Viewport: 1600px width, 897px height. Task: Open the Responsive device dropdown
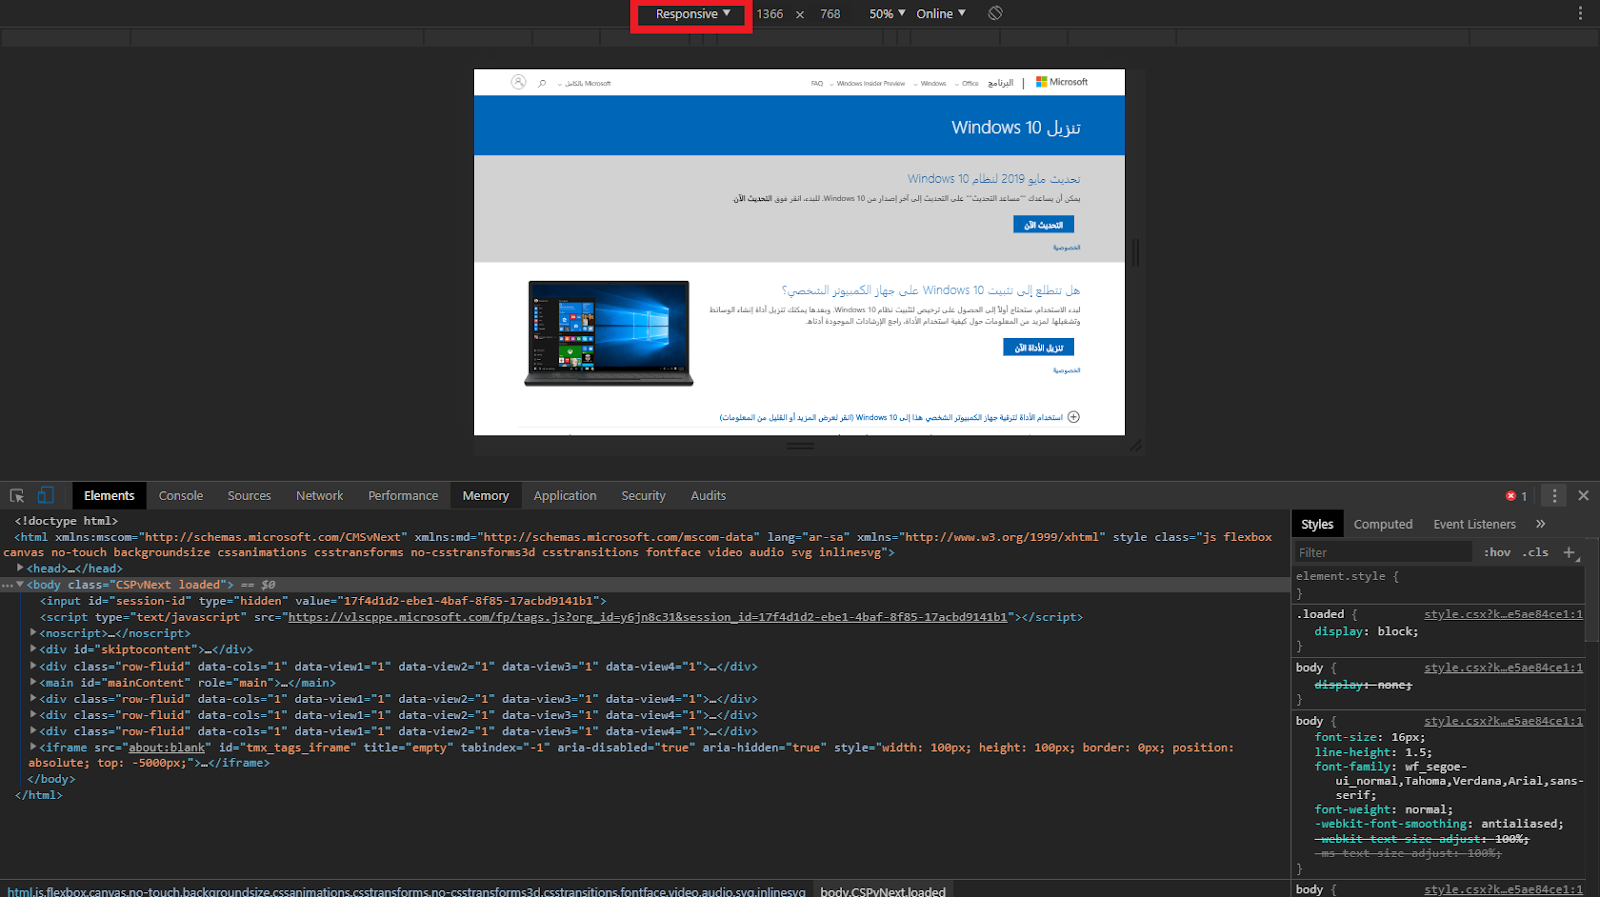692,14
